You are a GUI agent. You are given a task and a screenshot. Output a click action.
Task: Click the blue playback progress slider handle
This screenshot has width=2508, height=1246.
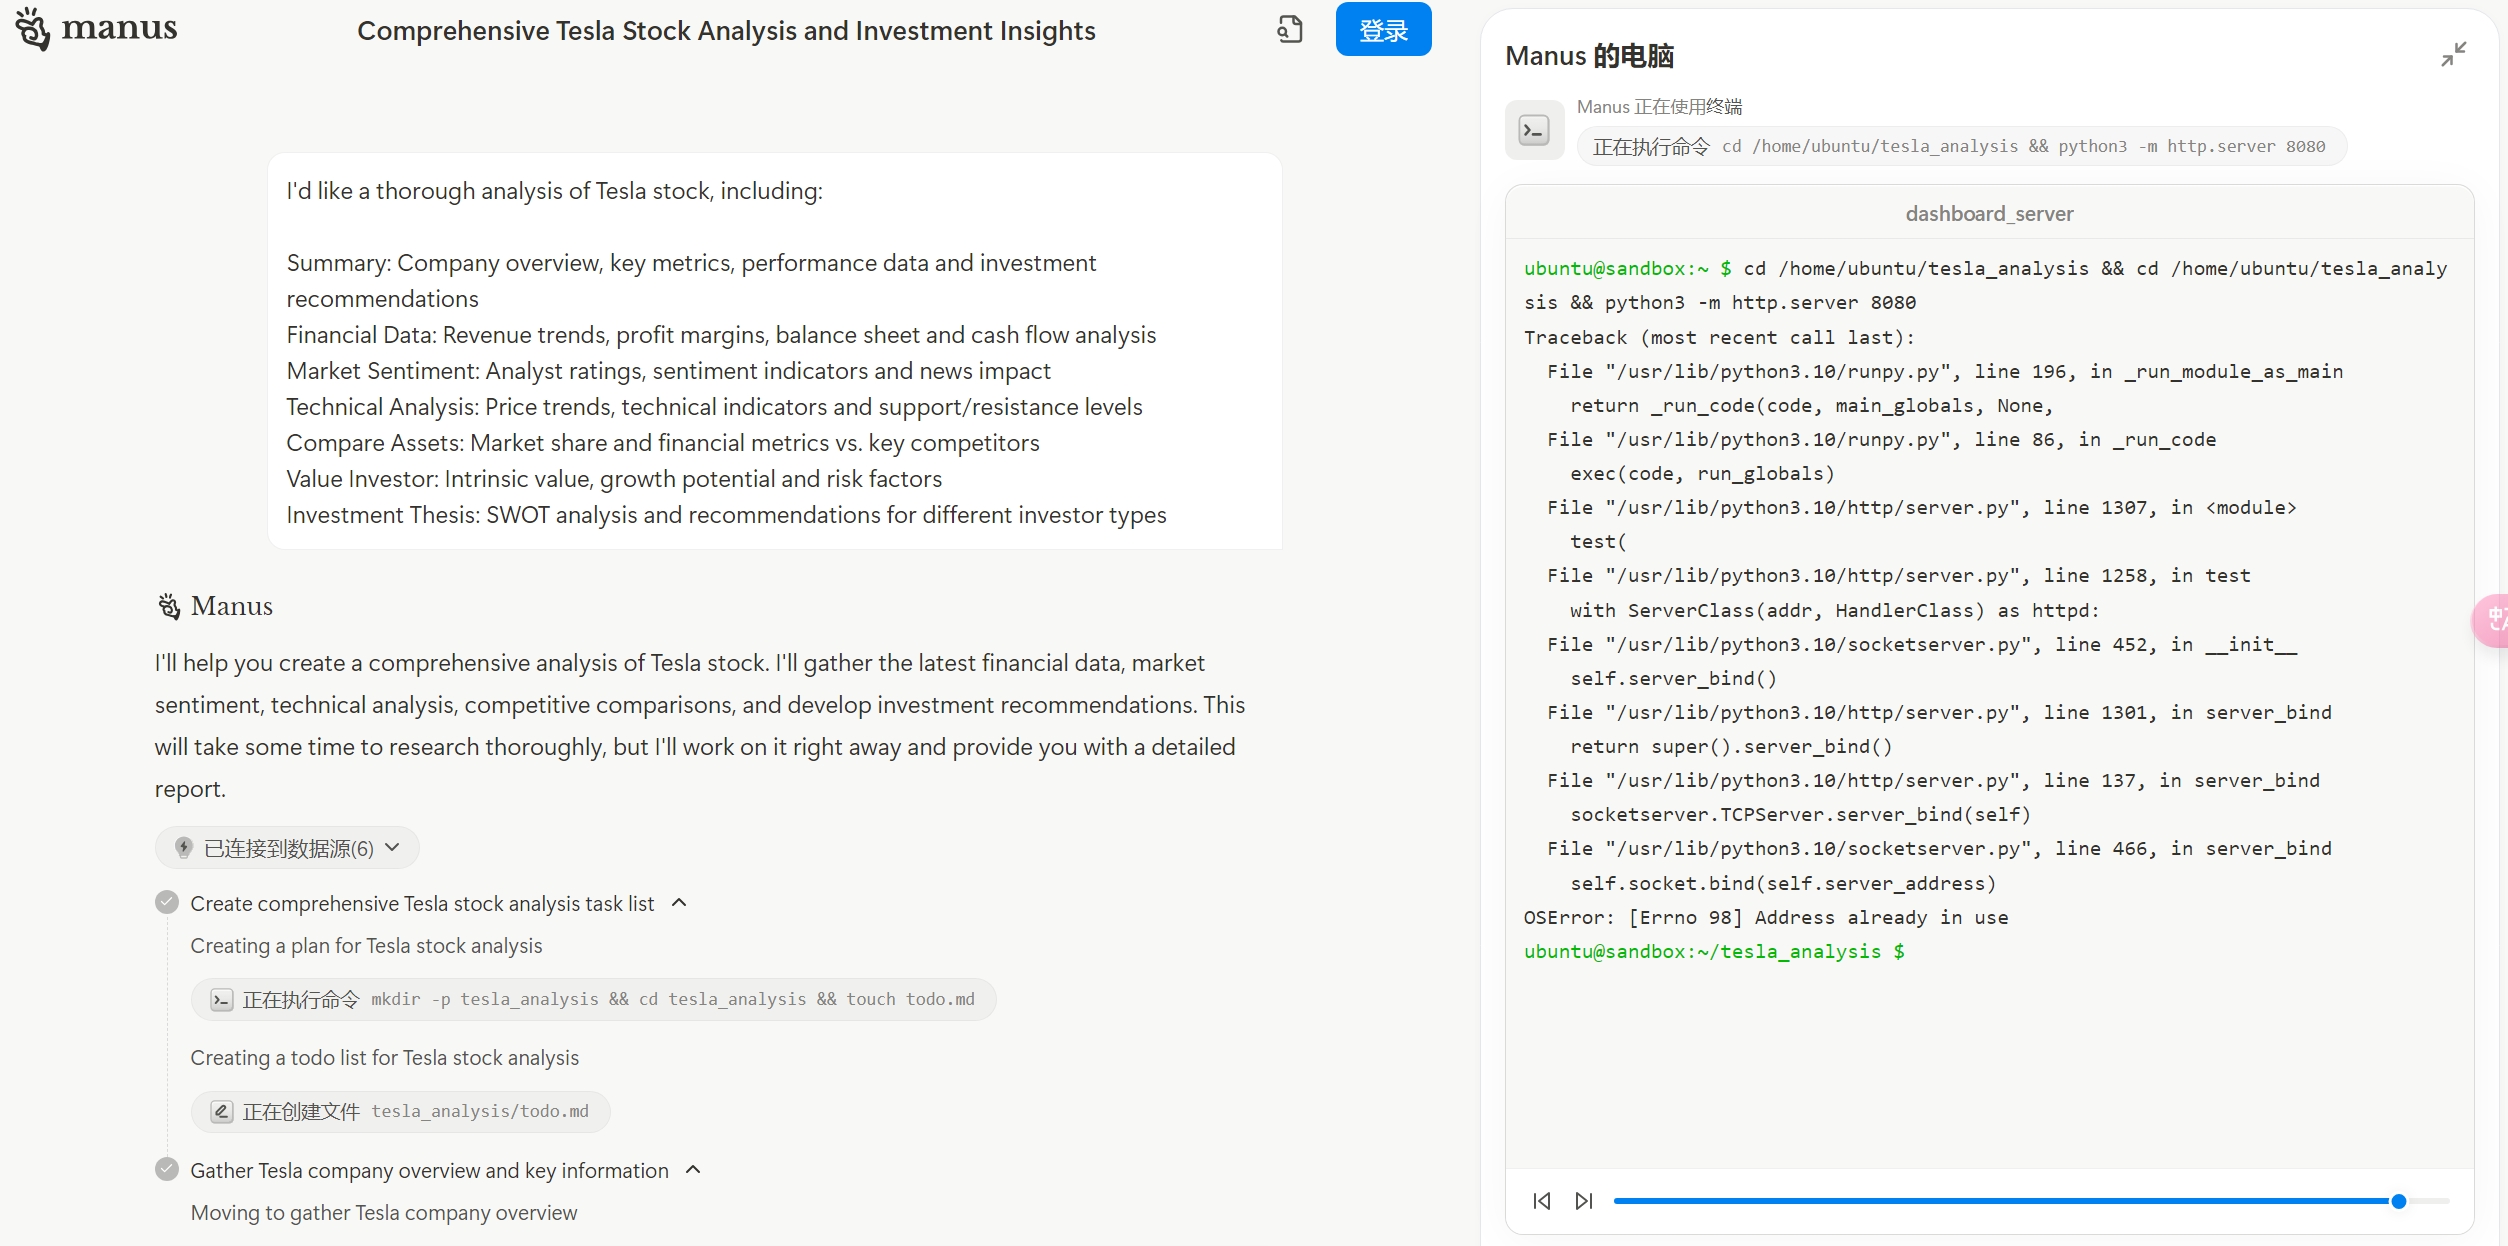click(2398, 1201)
